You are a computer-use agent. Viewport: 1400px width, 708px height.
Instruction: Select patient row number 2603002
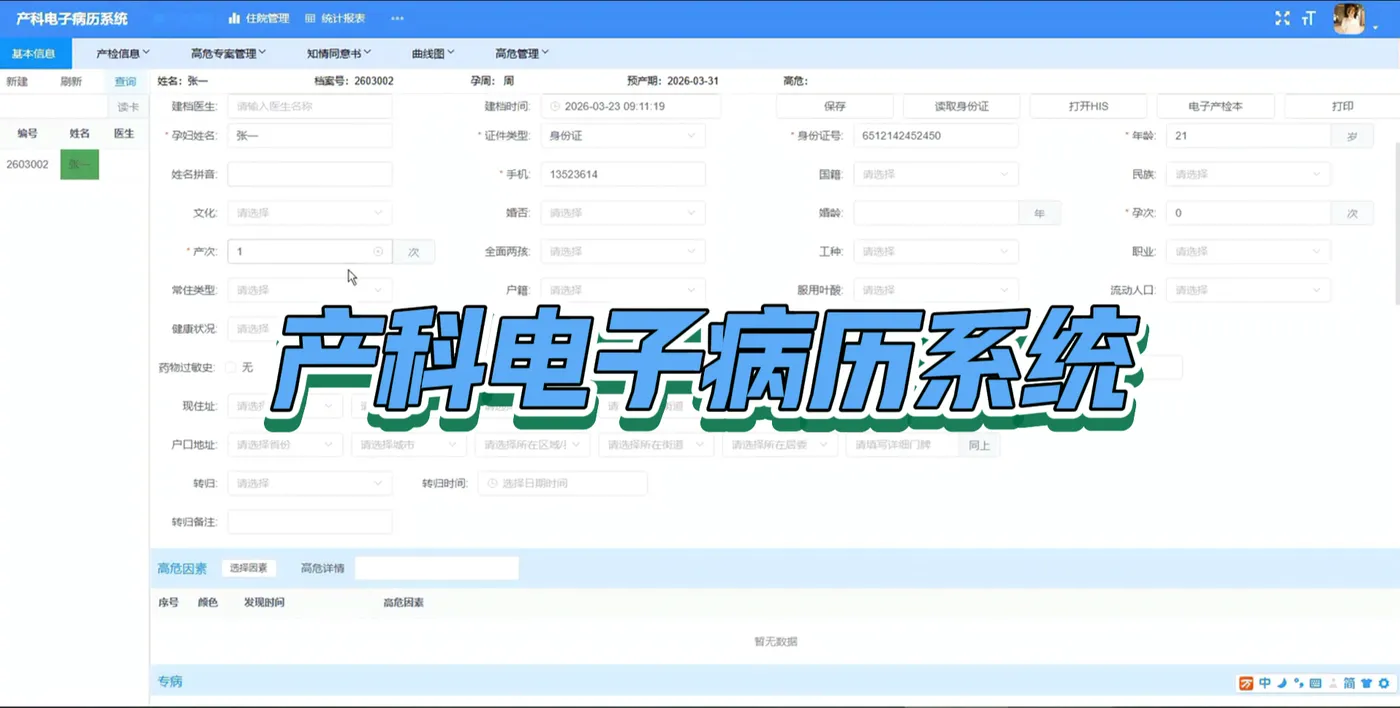pyautogui.click(x=27, y=164)
